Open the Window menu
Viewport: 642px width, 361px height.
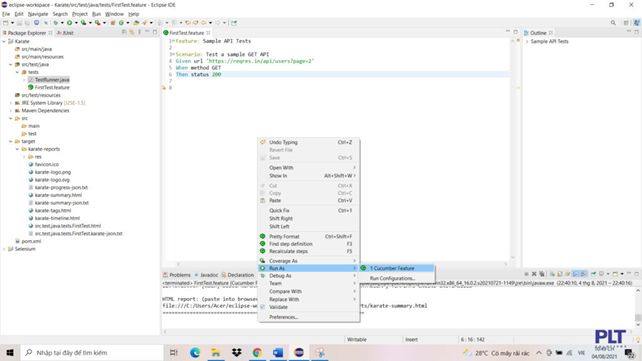114,14
